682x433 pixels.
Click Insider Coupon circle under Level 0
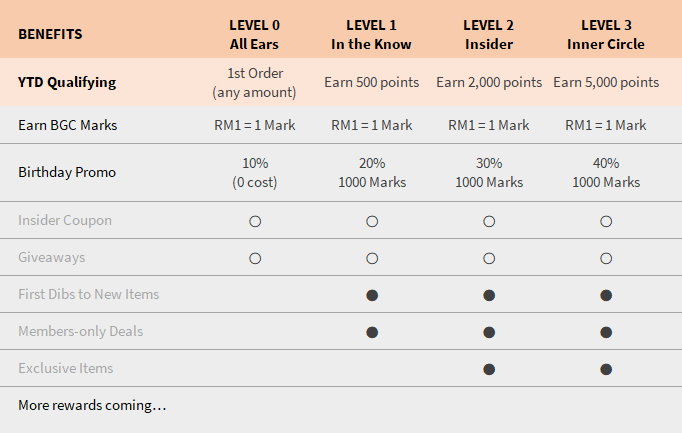pos(254,221)
